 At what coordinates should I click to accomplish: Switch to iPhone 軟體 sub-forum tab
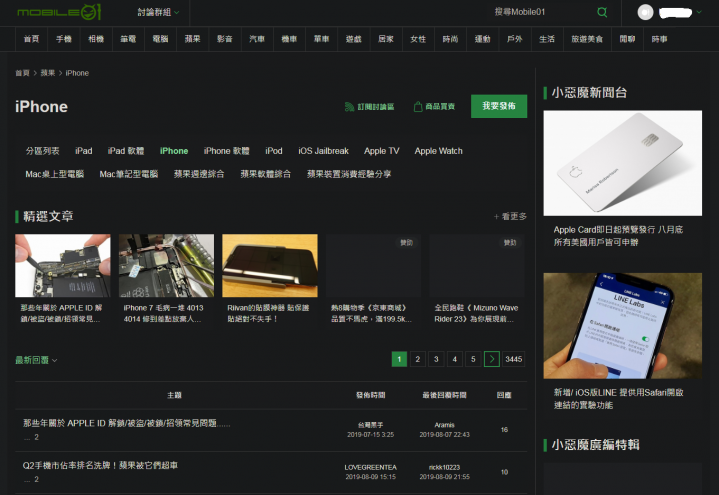pos(227,151)
